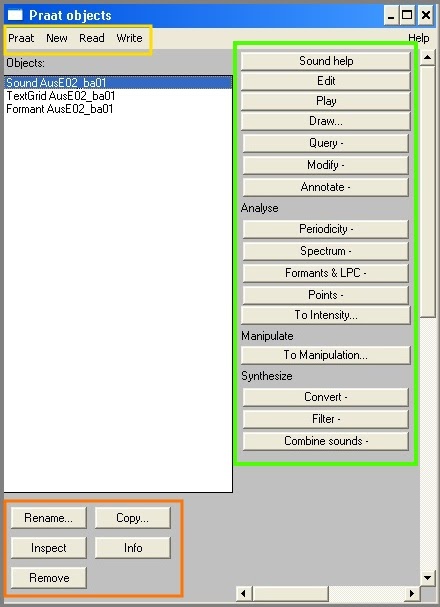
Task: Click the vertical scrollbar down arrow
Action: click(428, 578)
